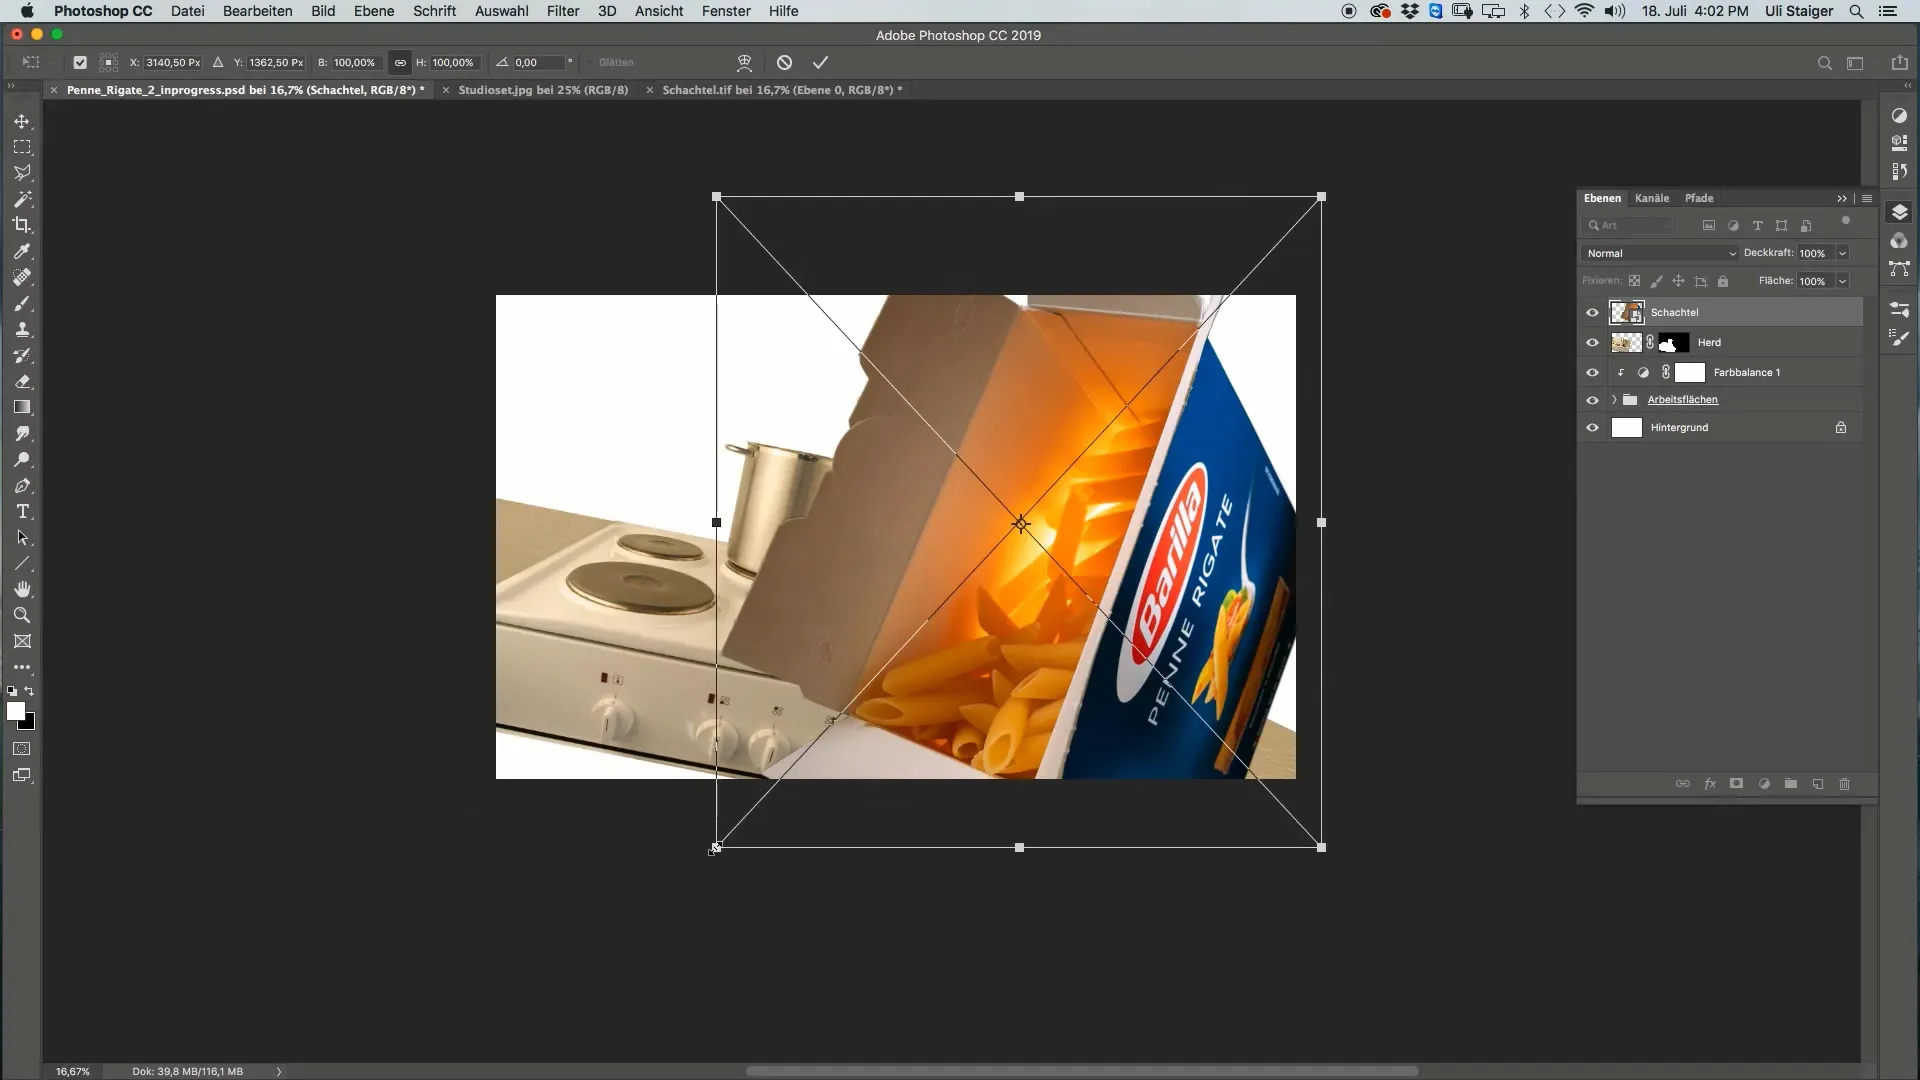Open the fx layer style button
Viewport: 1920px width, 1080px height.
(1710, 784)
